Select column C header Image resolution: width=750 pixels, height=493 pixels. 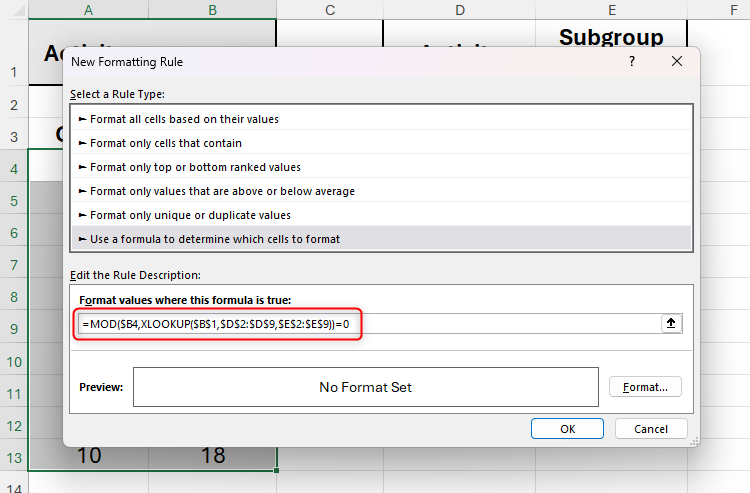tap(329, 9)
